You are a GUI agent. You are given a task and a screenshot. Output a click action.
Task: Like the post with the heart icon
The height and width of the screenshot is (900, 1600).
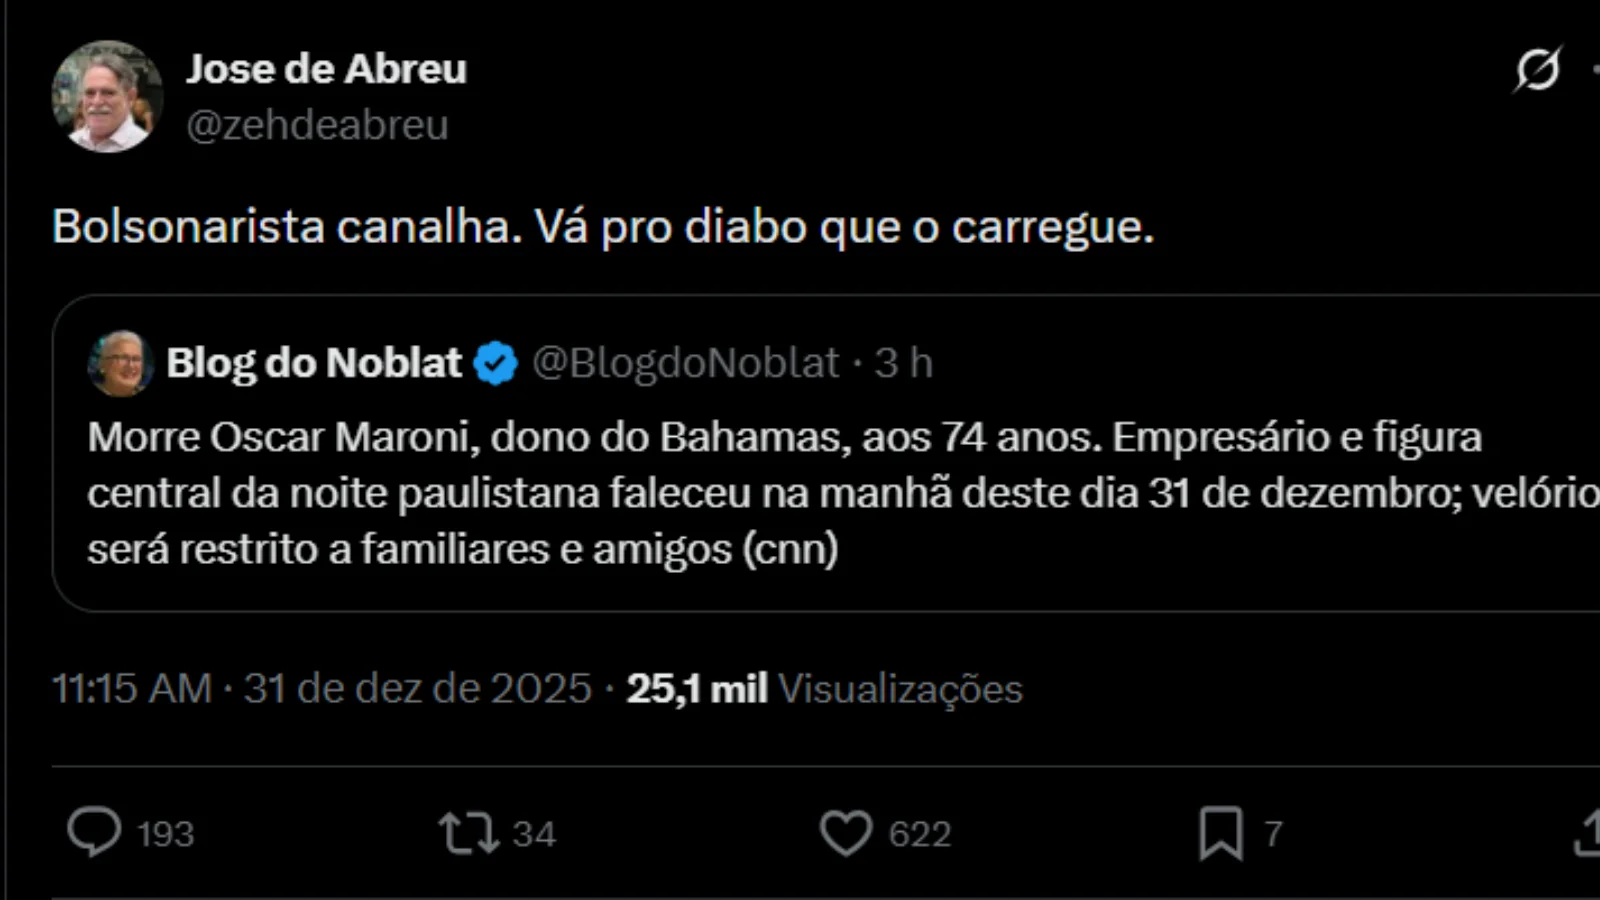(x=846, y=833)
